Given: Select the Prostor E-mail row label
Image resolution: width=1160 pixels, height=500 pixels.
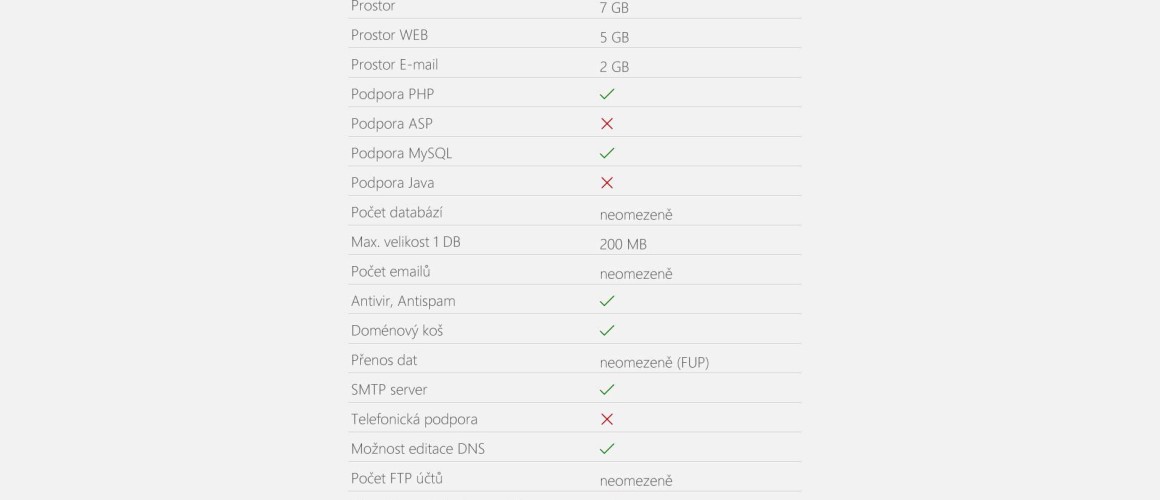Looking at the screenshot, I should [394, 64].
